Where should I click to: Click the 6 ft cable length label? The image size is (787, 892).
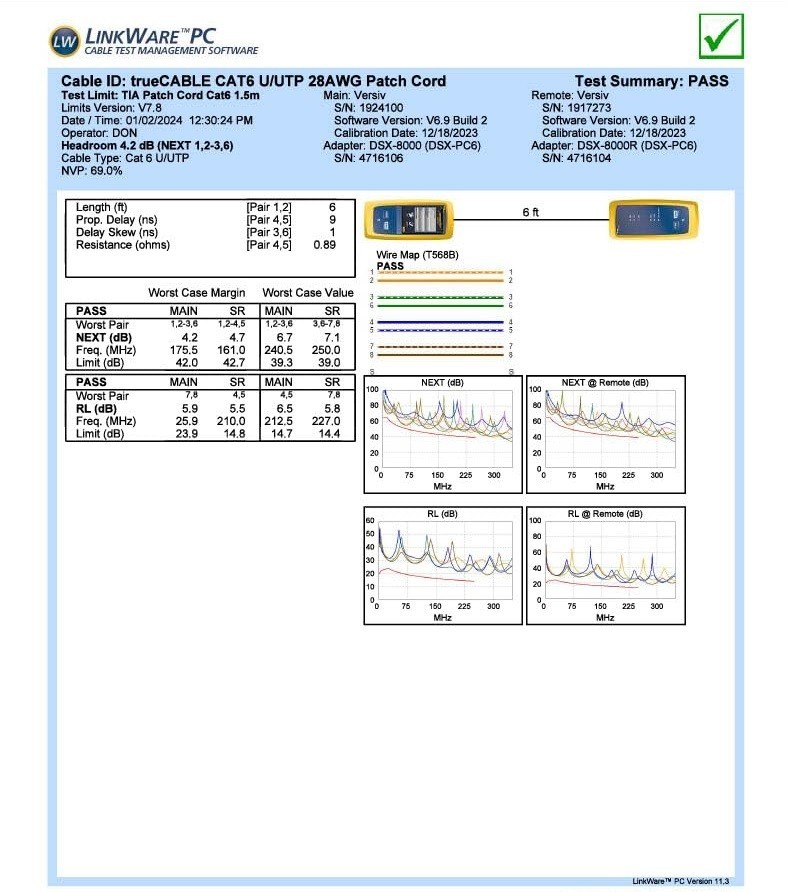[532, 213]
